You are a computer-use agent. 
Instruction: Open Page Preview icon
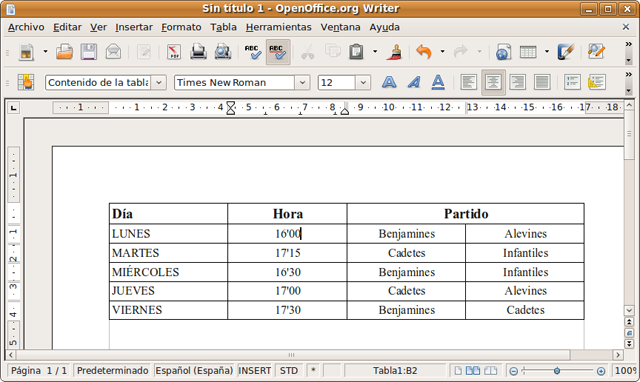coord(223,52)
